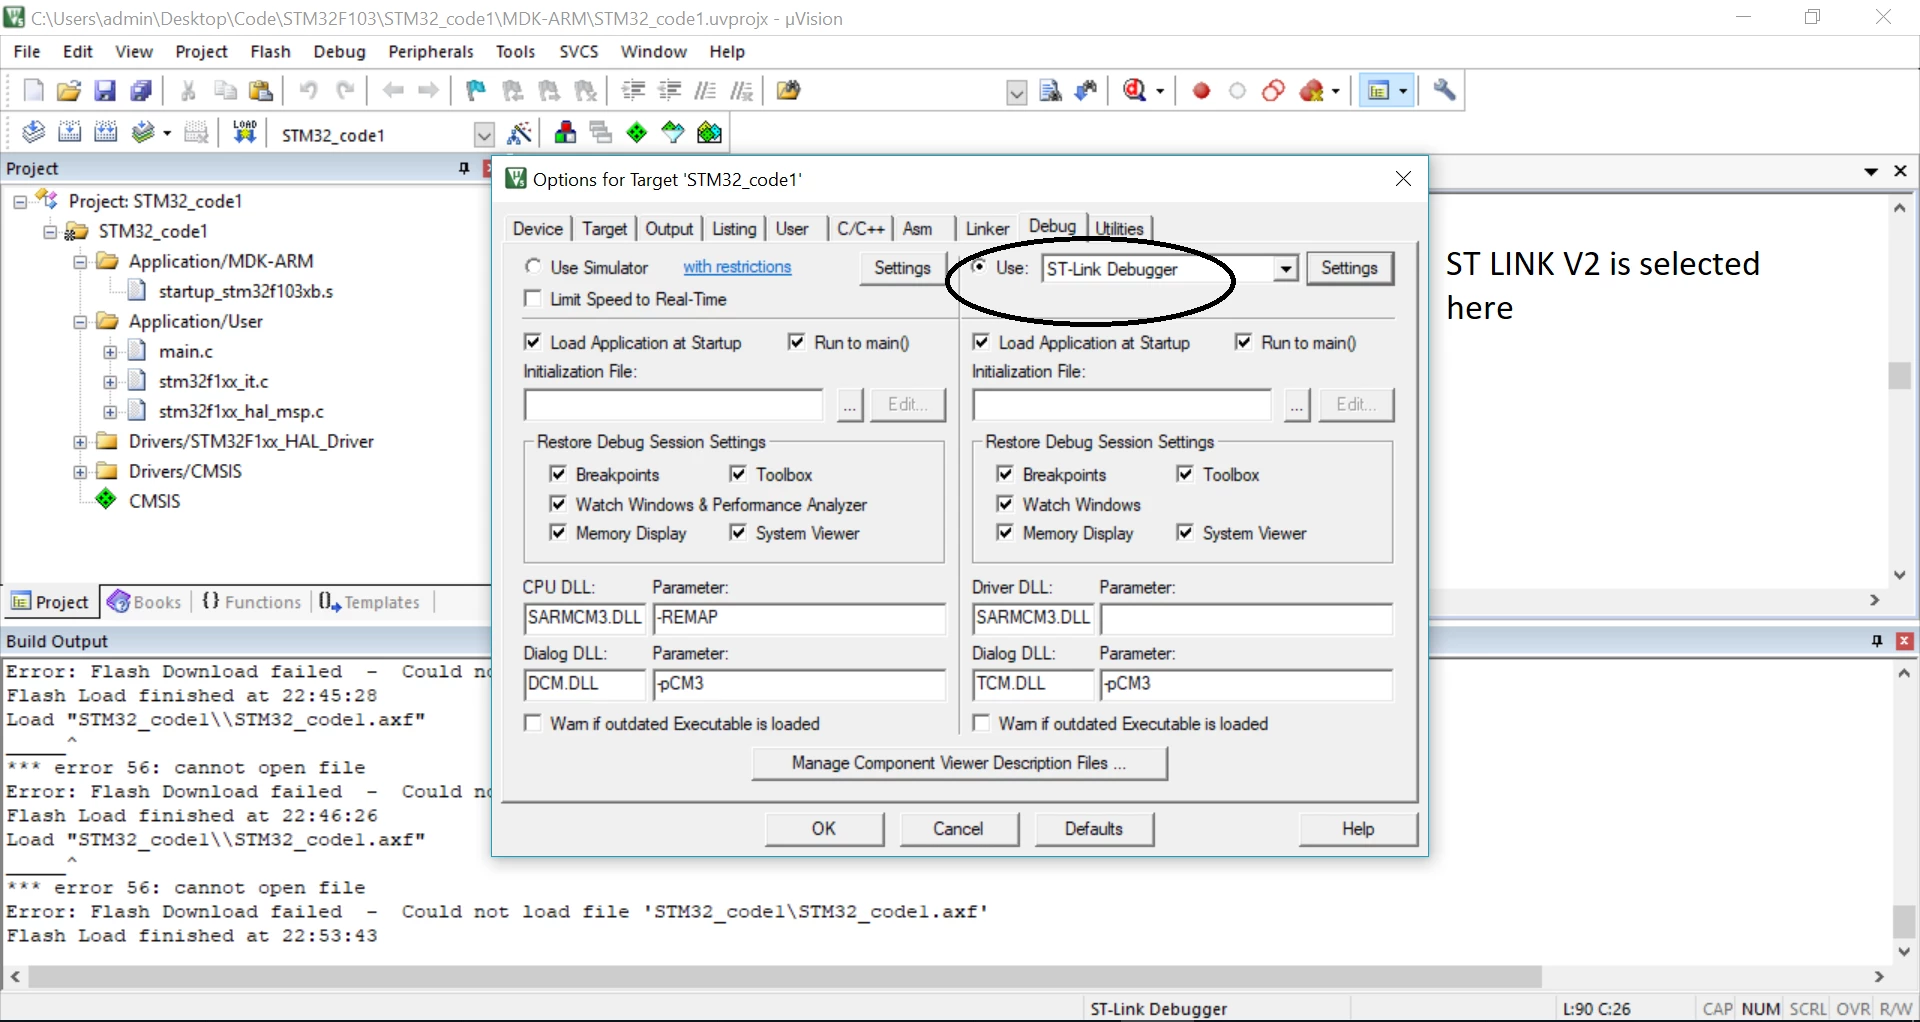Click the bookmark flag toolbar icon
Image resolution: width=1920 pixels, height=1022 pixels.
[x=476, y=91]
